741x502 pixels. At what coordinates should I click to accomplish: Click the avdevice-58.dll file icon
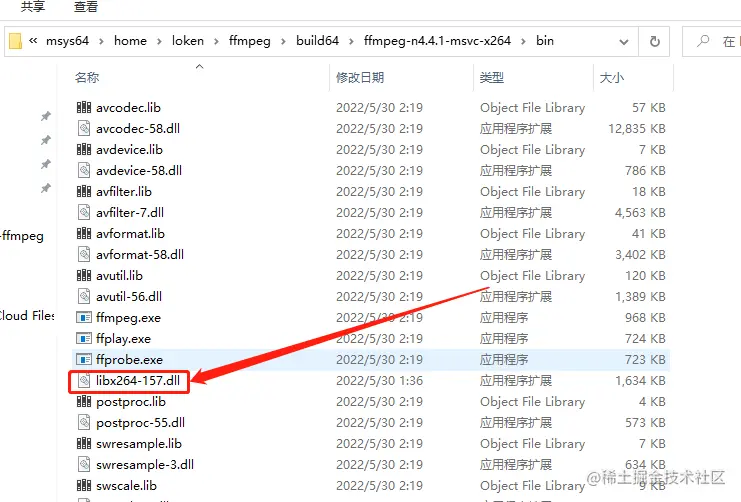point(84,170)
